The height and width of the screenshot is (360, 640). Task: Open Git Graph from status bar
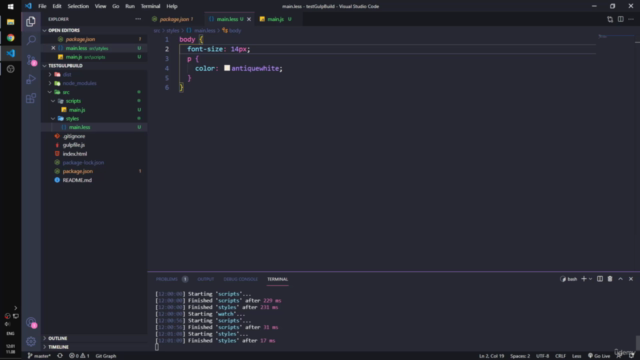click(x=106, y=356)
